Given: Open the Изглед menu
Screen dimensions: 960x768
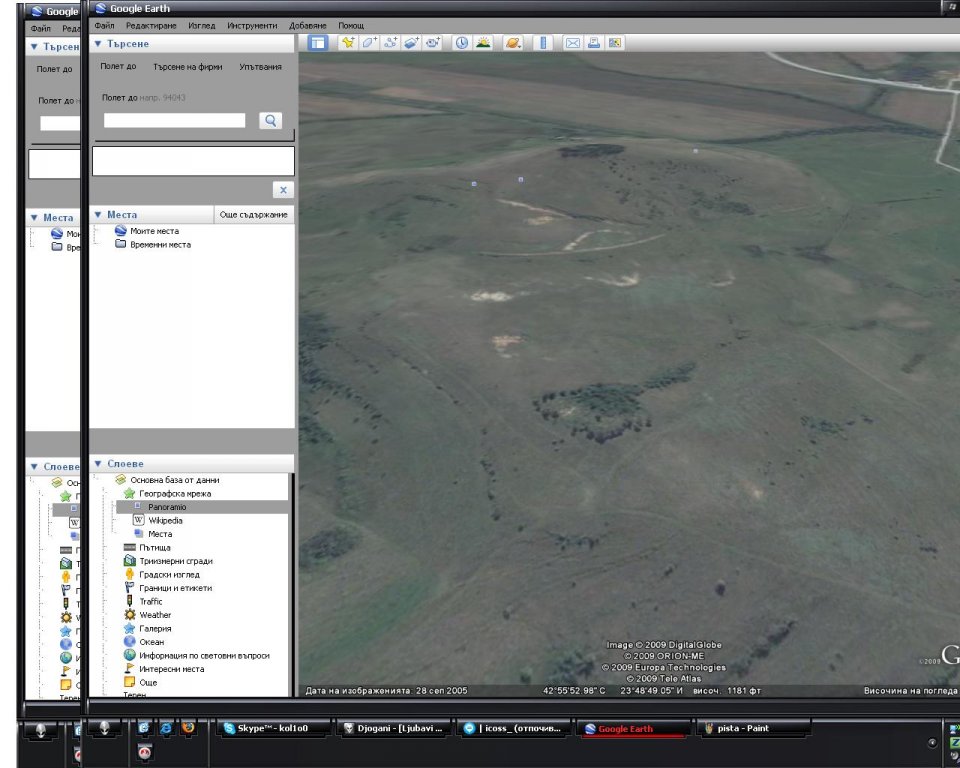Looking at the screenshot, I should 202,25.
